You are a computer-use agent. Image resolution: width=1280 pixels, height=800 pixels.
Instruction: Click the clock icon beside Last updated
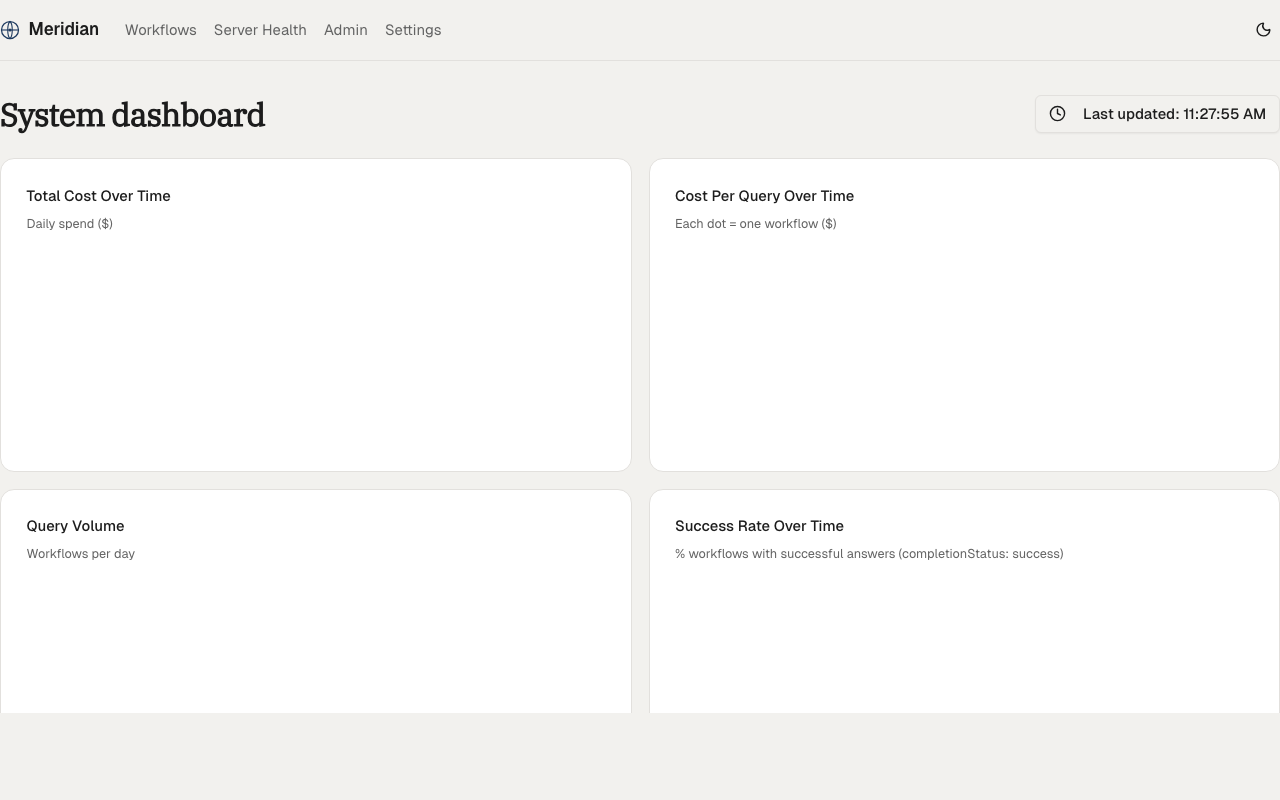[x=1057, y=114]
